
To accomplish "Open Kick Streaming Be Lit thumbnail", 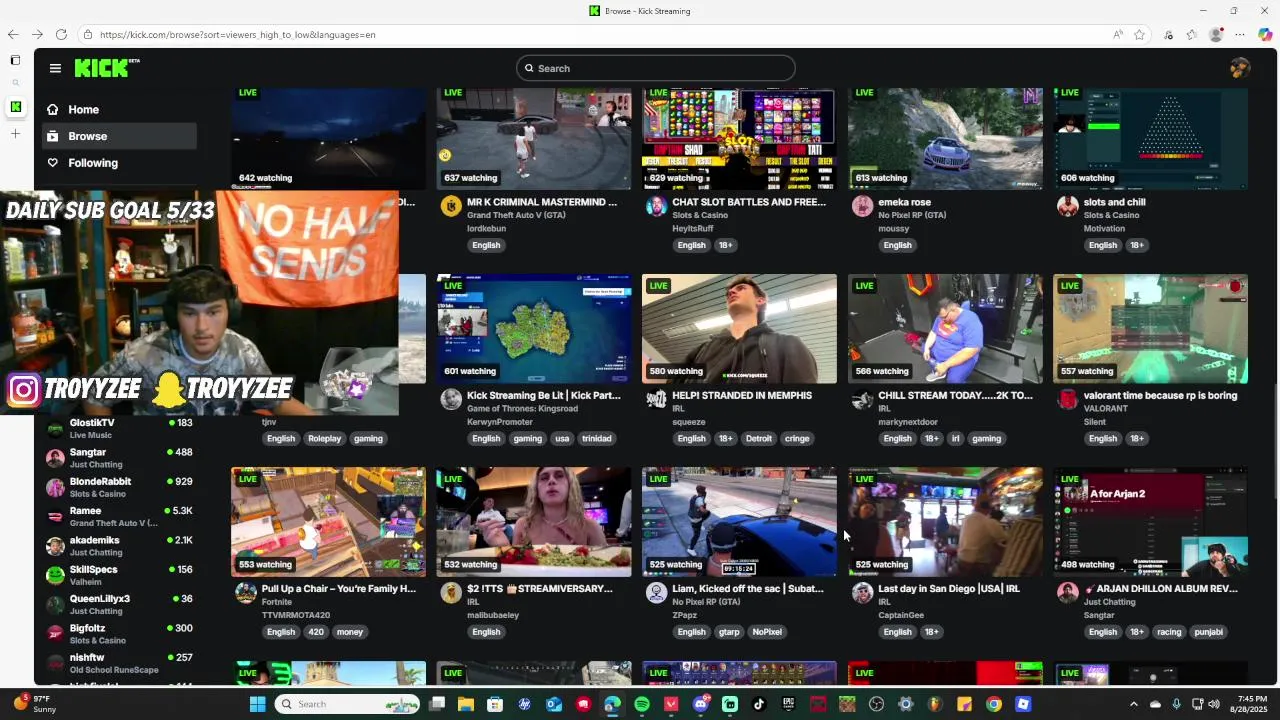I will (x=534, y=329).
